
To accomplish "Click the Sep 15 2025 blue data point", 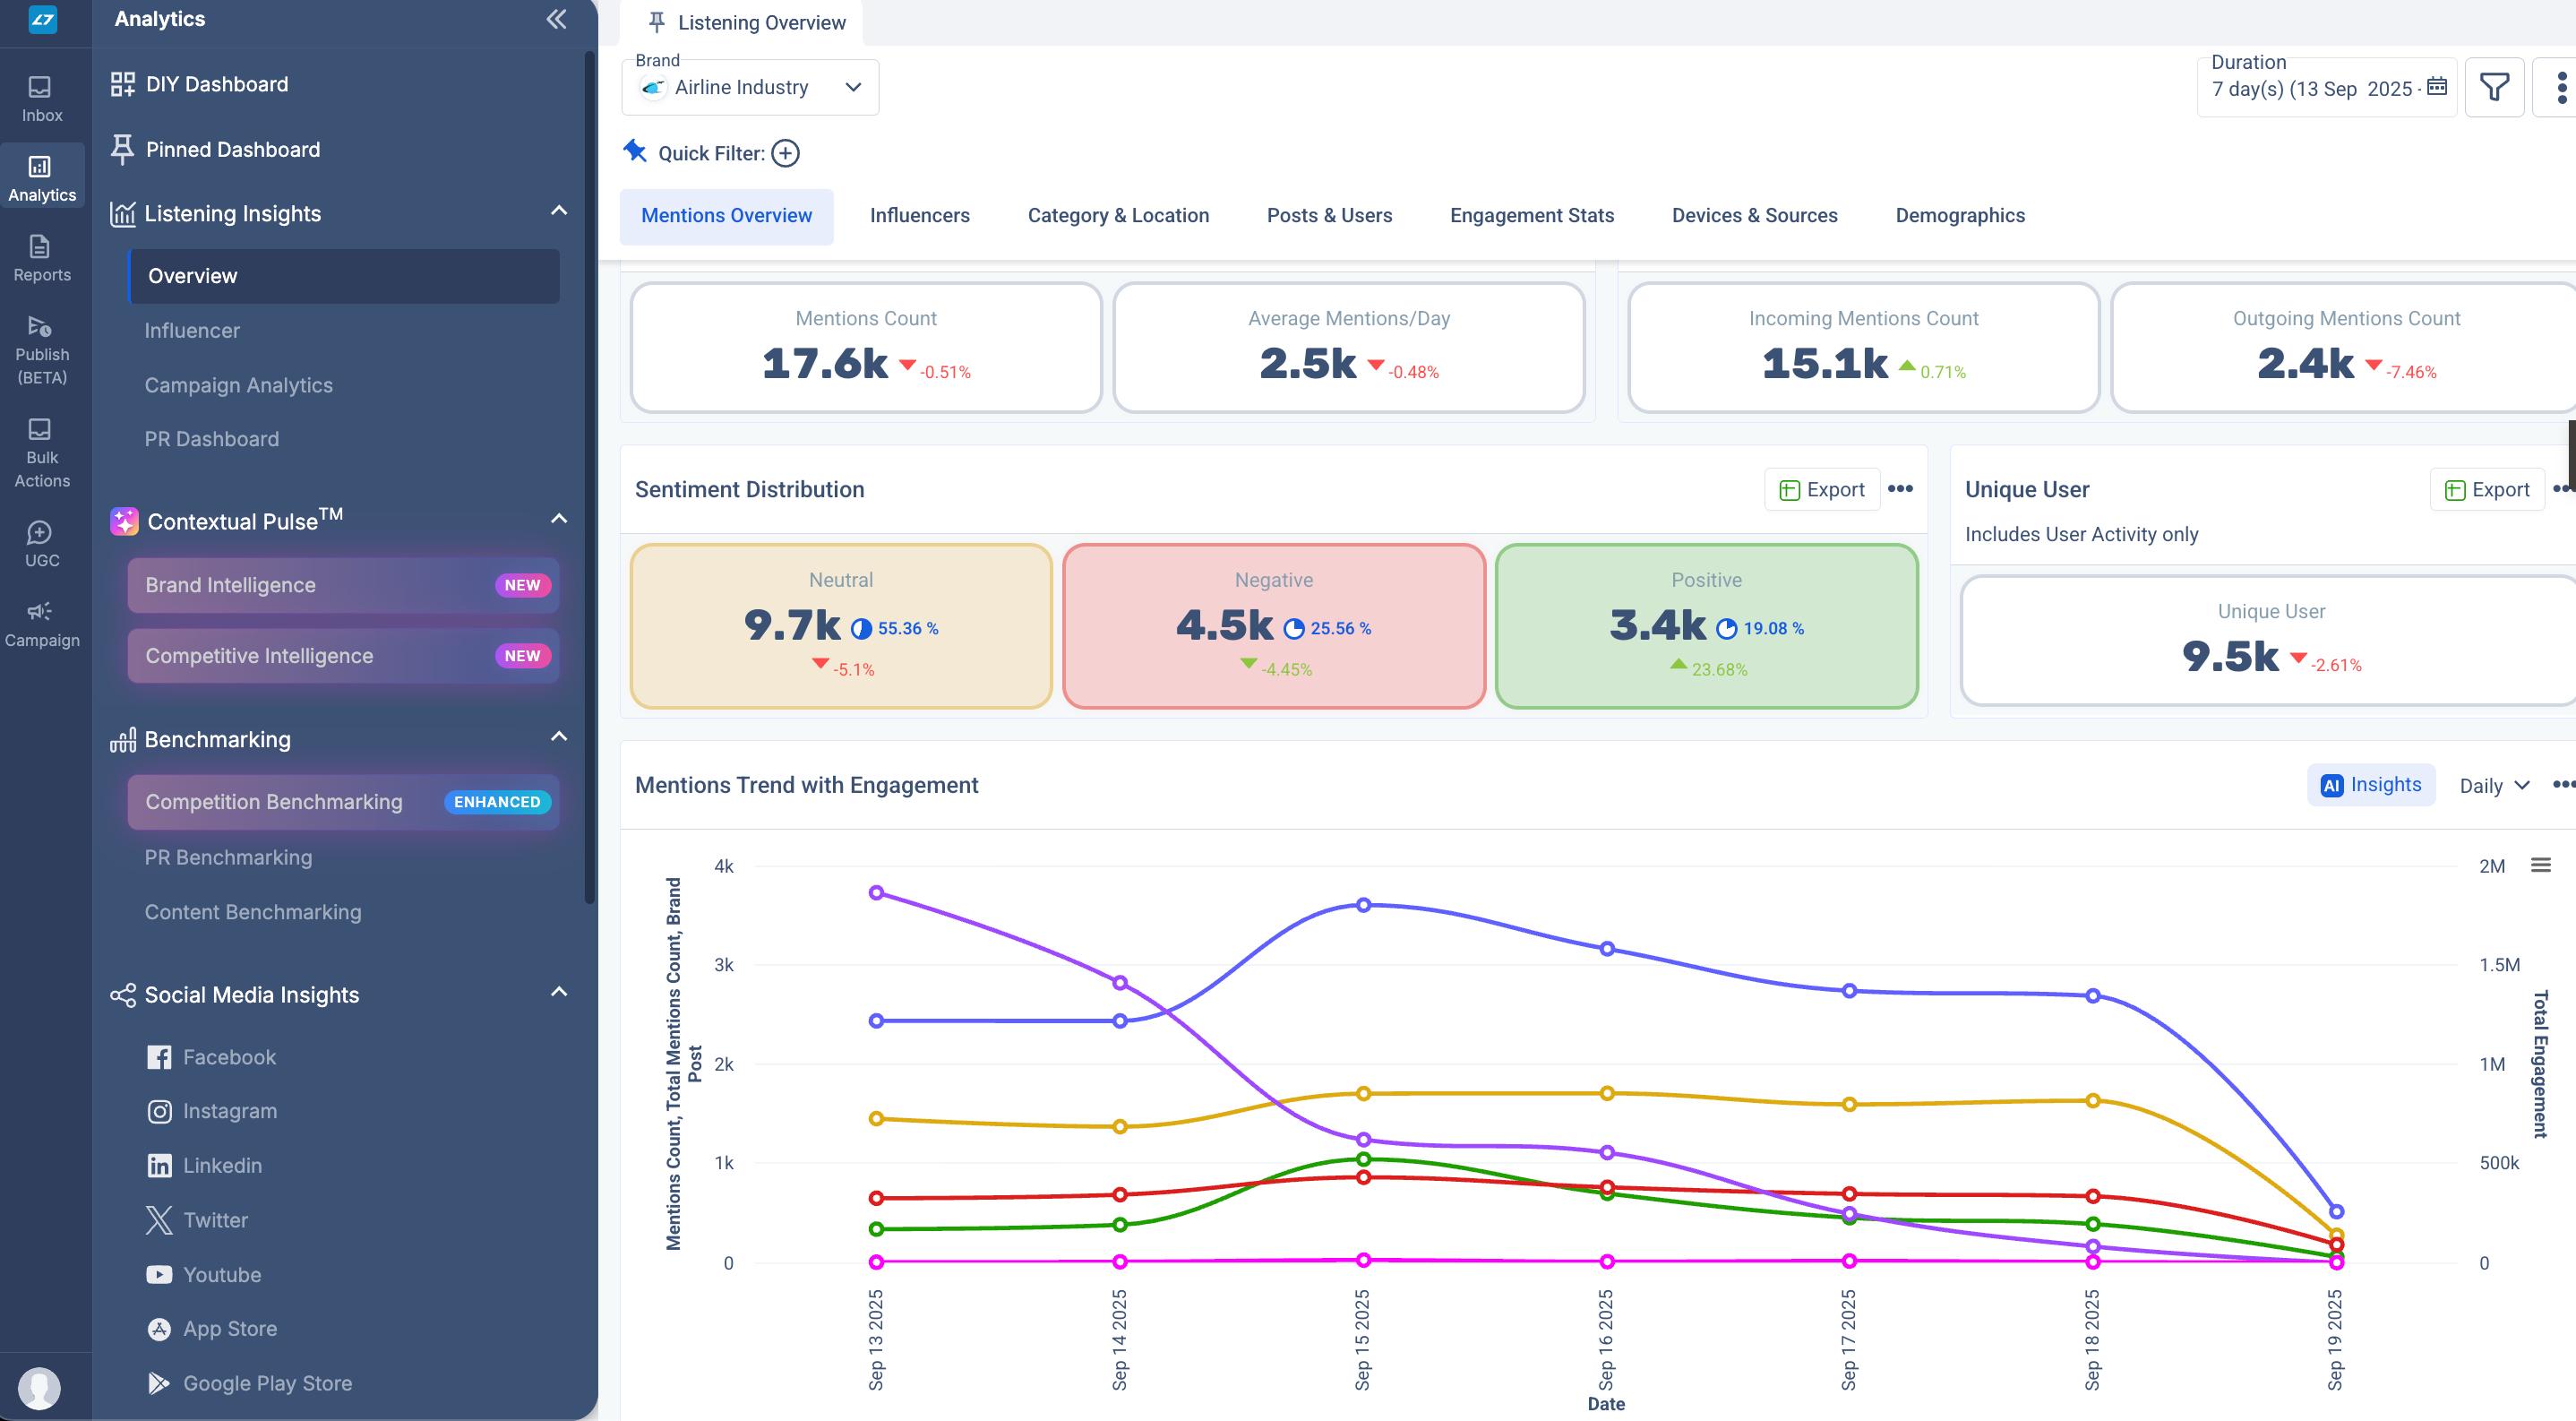I will [1363, 905].
